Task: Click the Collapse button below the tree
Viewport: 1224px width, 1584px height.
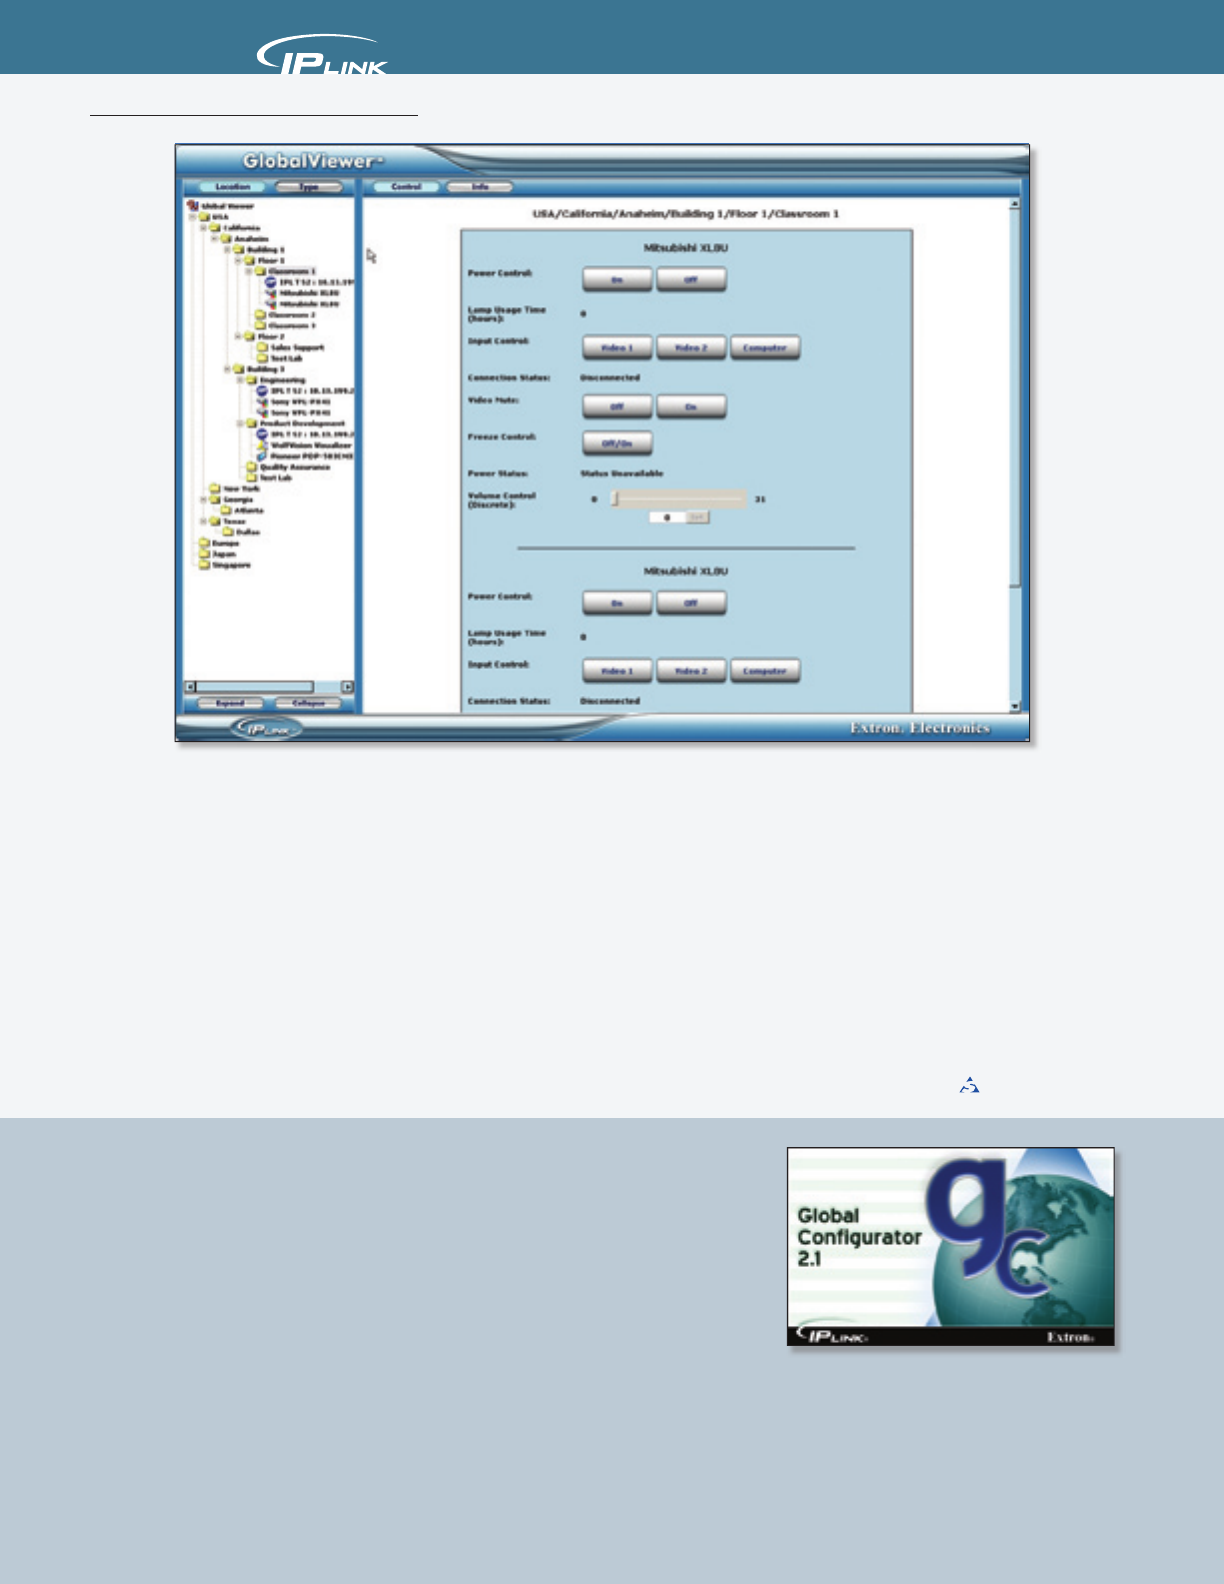Action: point(308,703)
